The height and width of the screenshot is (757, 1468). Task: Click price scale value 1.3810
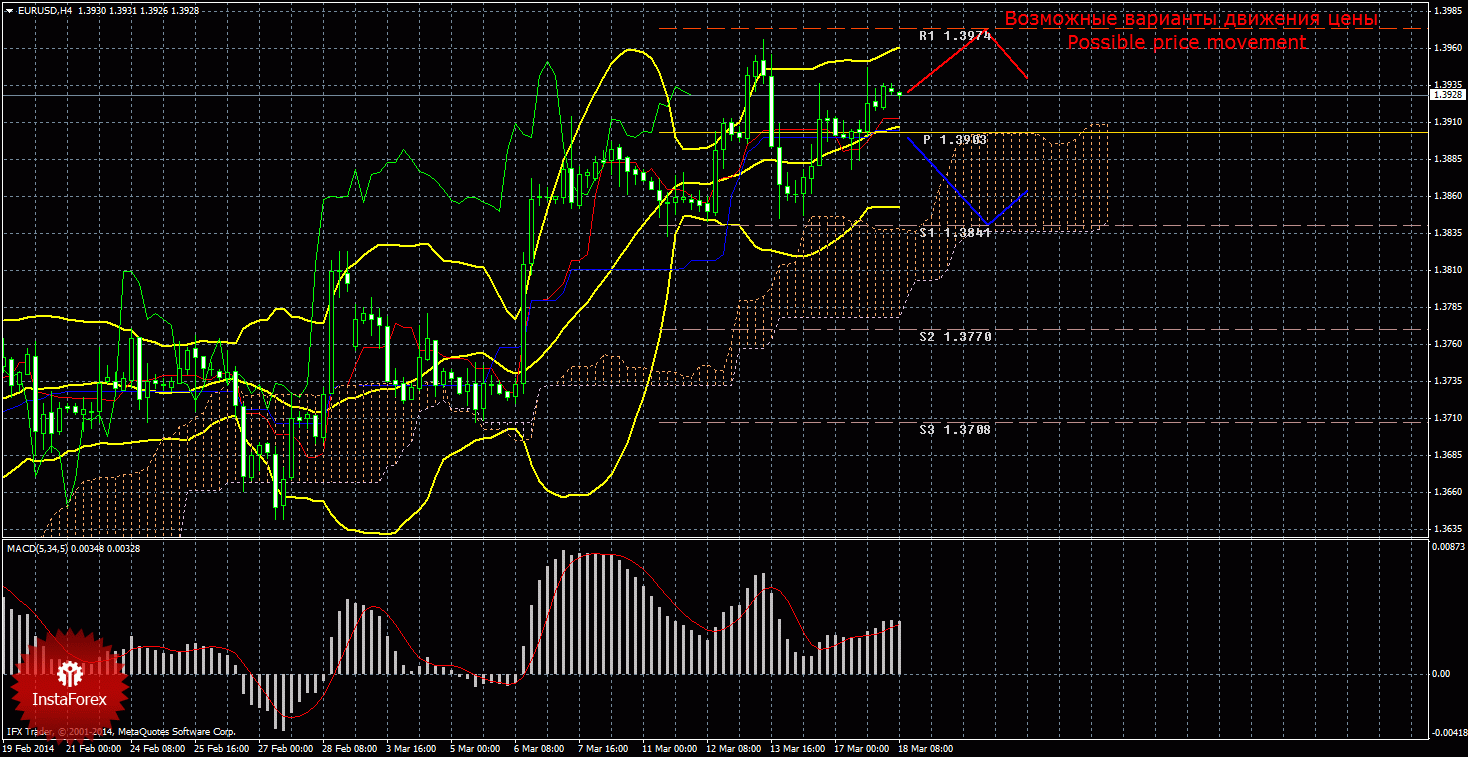point(1448,270)
